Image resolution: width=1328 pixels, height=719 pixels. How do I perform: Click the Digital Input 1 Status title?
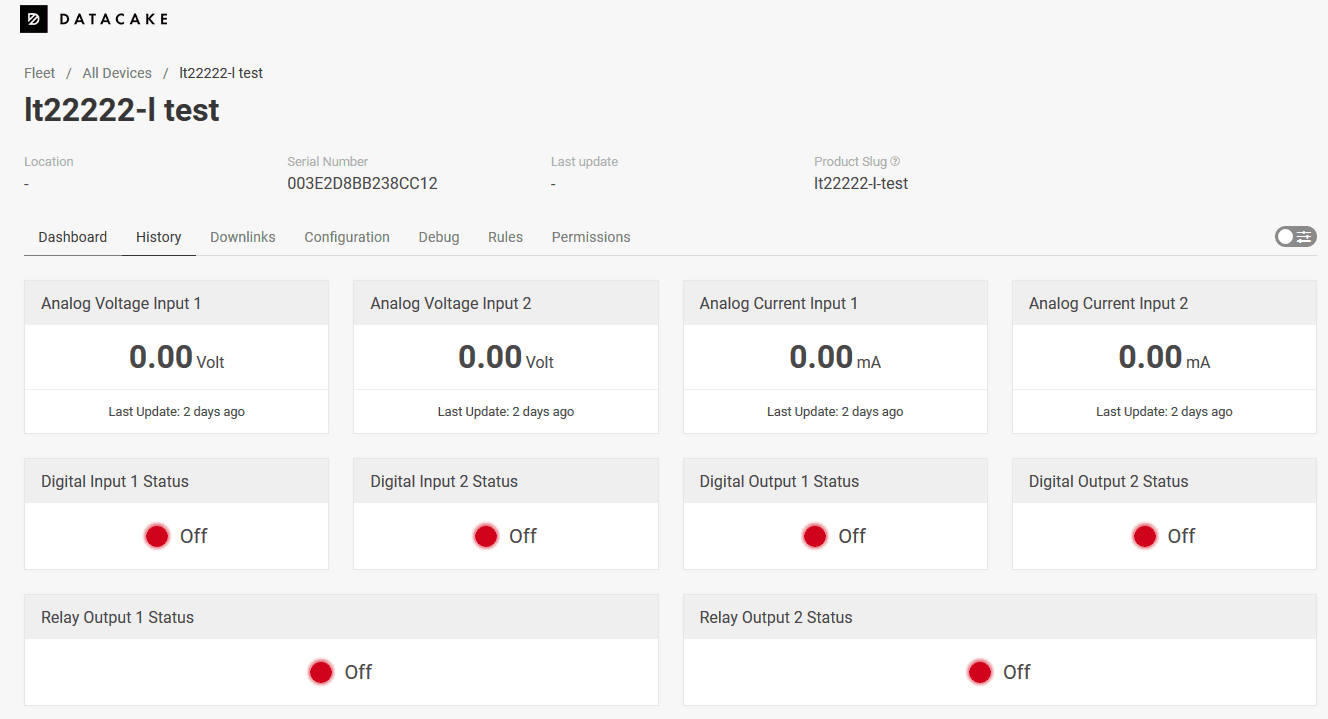(x=115, y=481)
